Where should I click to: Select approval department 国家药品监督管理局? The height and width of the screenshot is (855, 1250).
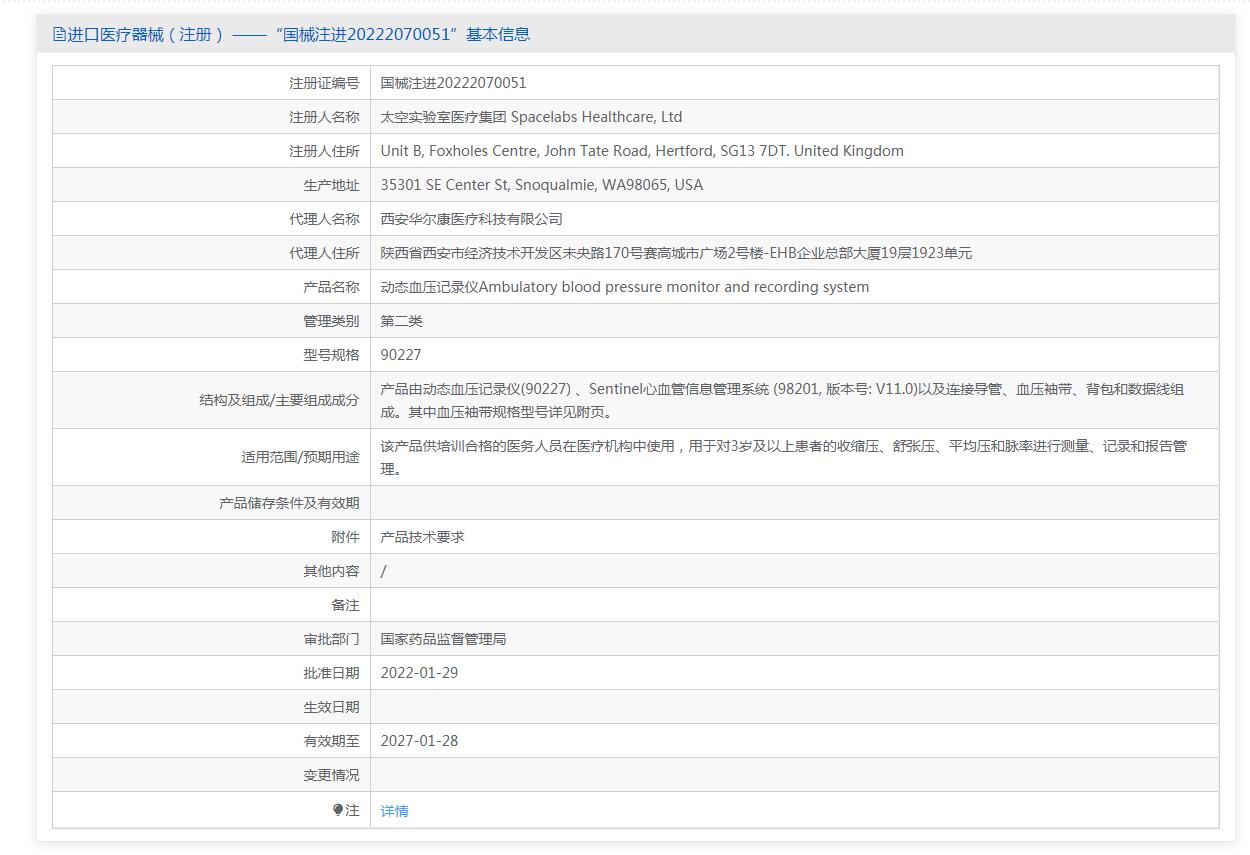click(x=443, y=639)
